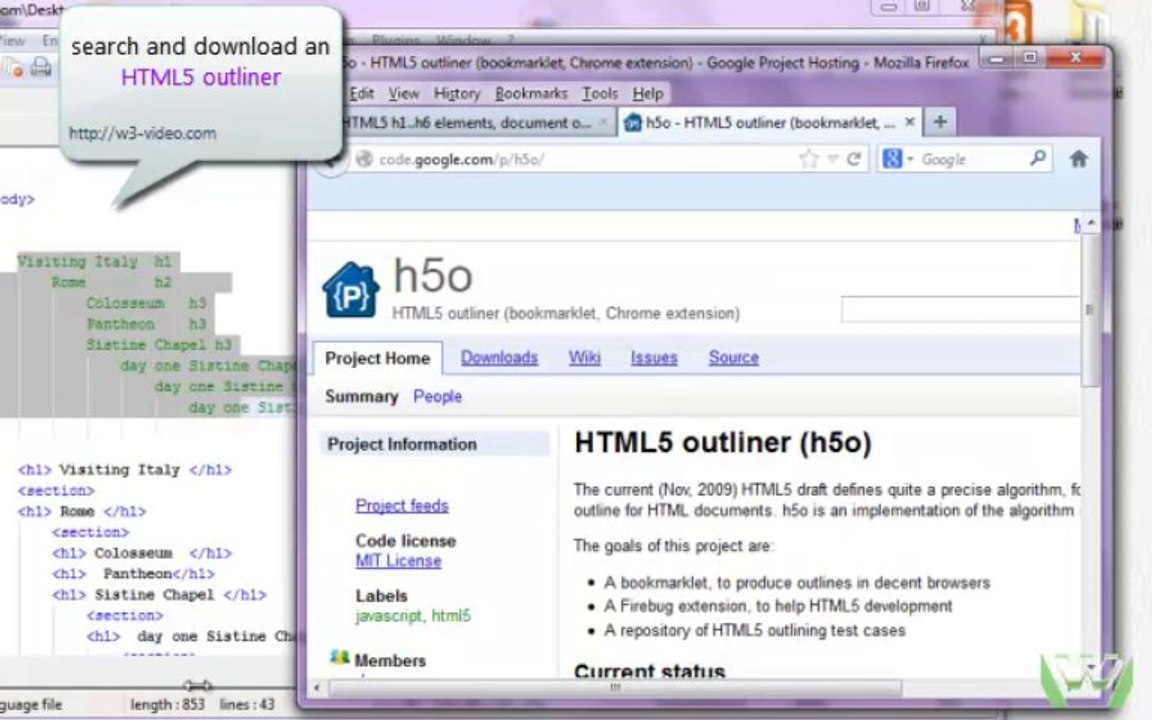
Task: Bookmark this page with the star icon
Action: pos(809,159)
